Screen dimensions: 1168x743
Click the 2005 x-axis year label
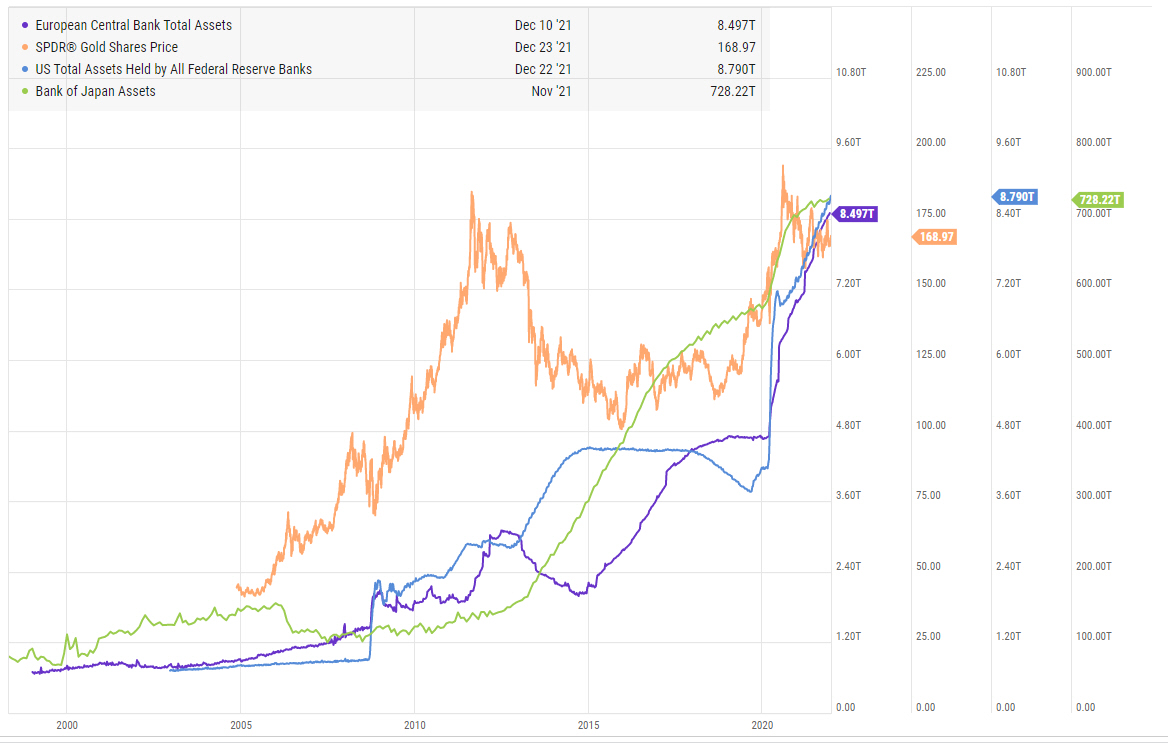click(241, 725)
